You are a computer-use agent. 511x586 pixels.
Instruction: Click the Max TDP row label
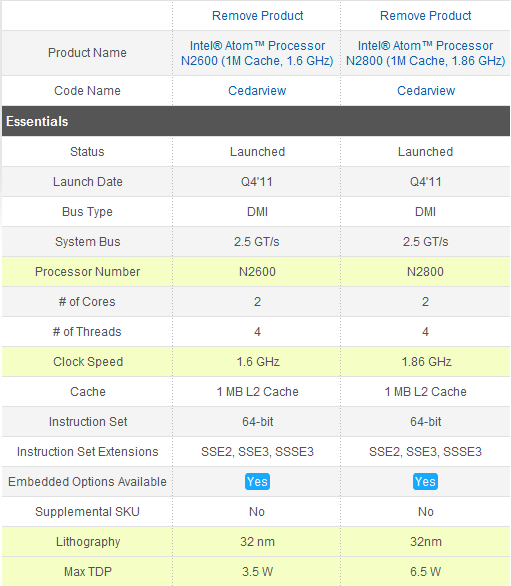88,572
